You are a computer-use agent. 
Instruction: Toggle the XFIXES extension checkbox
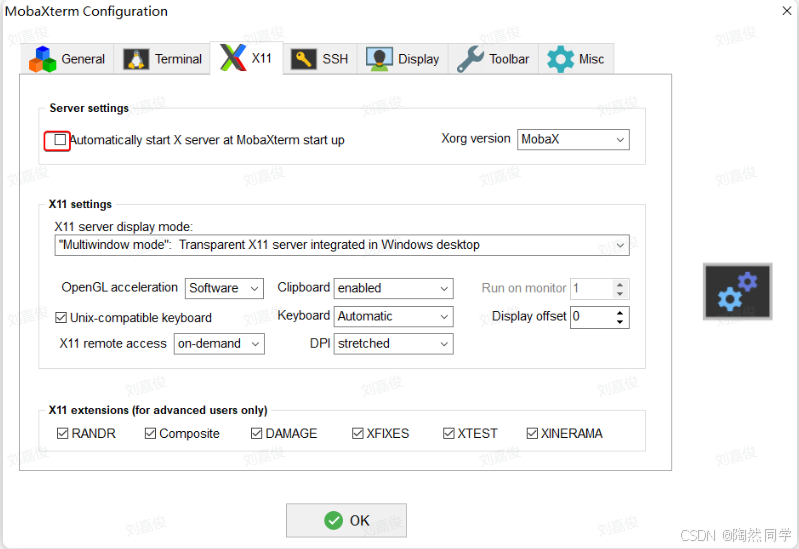pyautogui.click(x=358, y=433)
